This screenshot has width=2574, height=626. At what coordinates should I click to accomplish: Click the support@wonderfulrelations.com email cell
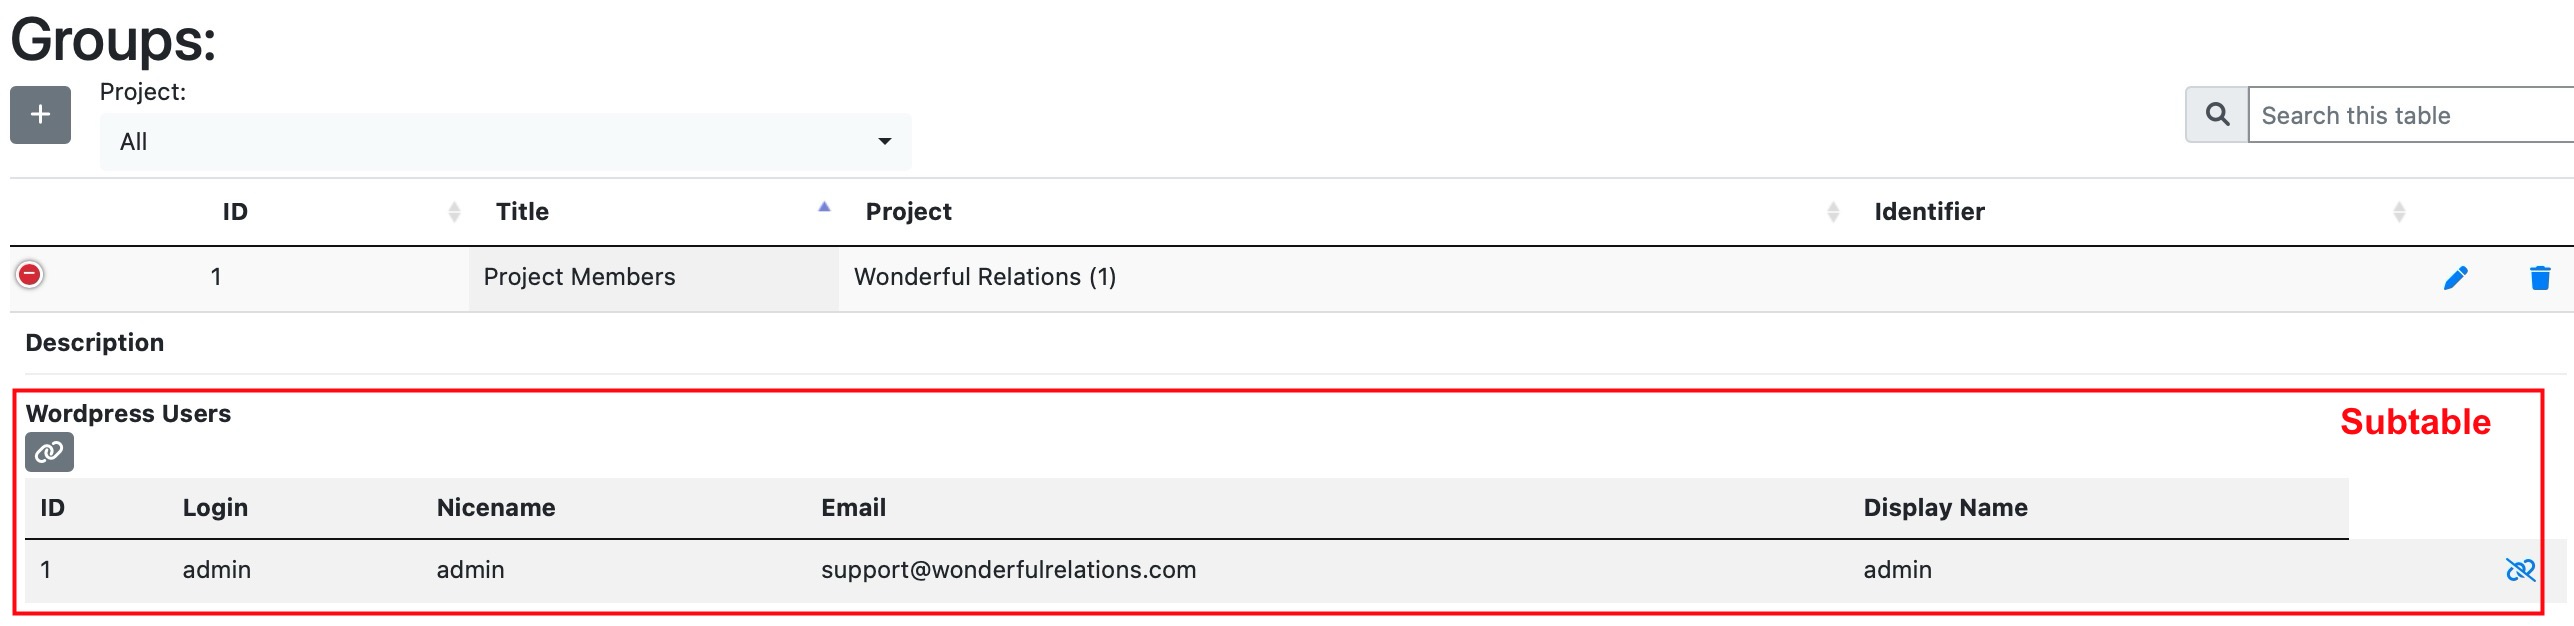click(1008, 570)
